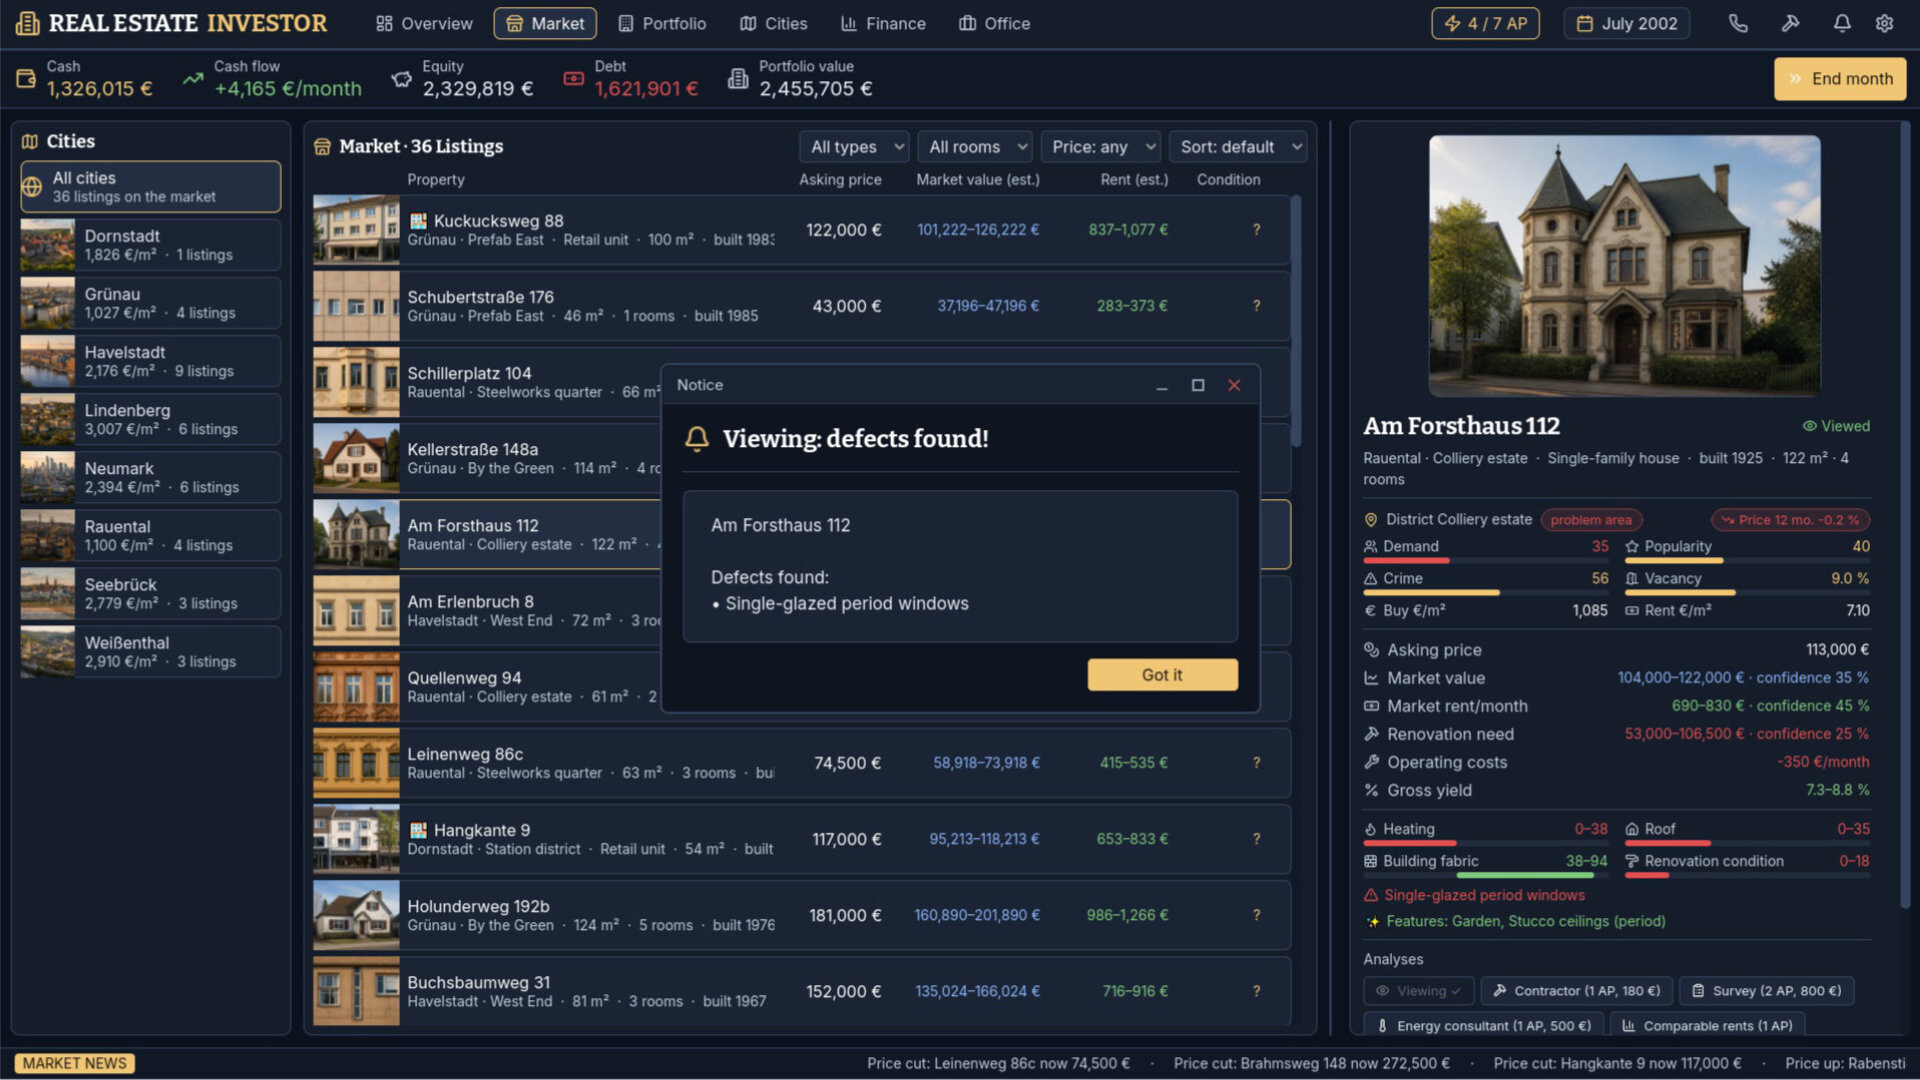1920x1080 pixels.
Task: Switch to the Office tab
Action: pyautogui.click(x=995, y=23)
